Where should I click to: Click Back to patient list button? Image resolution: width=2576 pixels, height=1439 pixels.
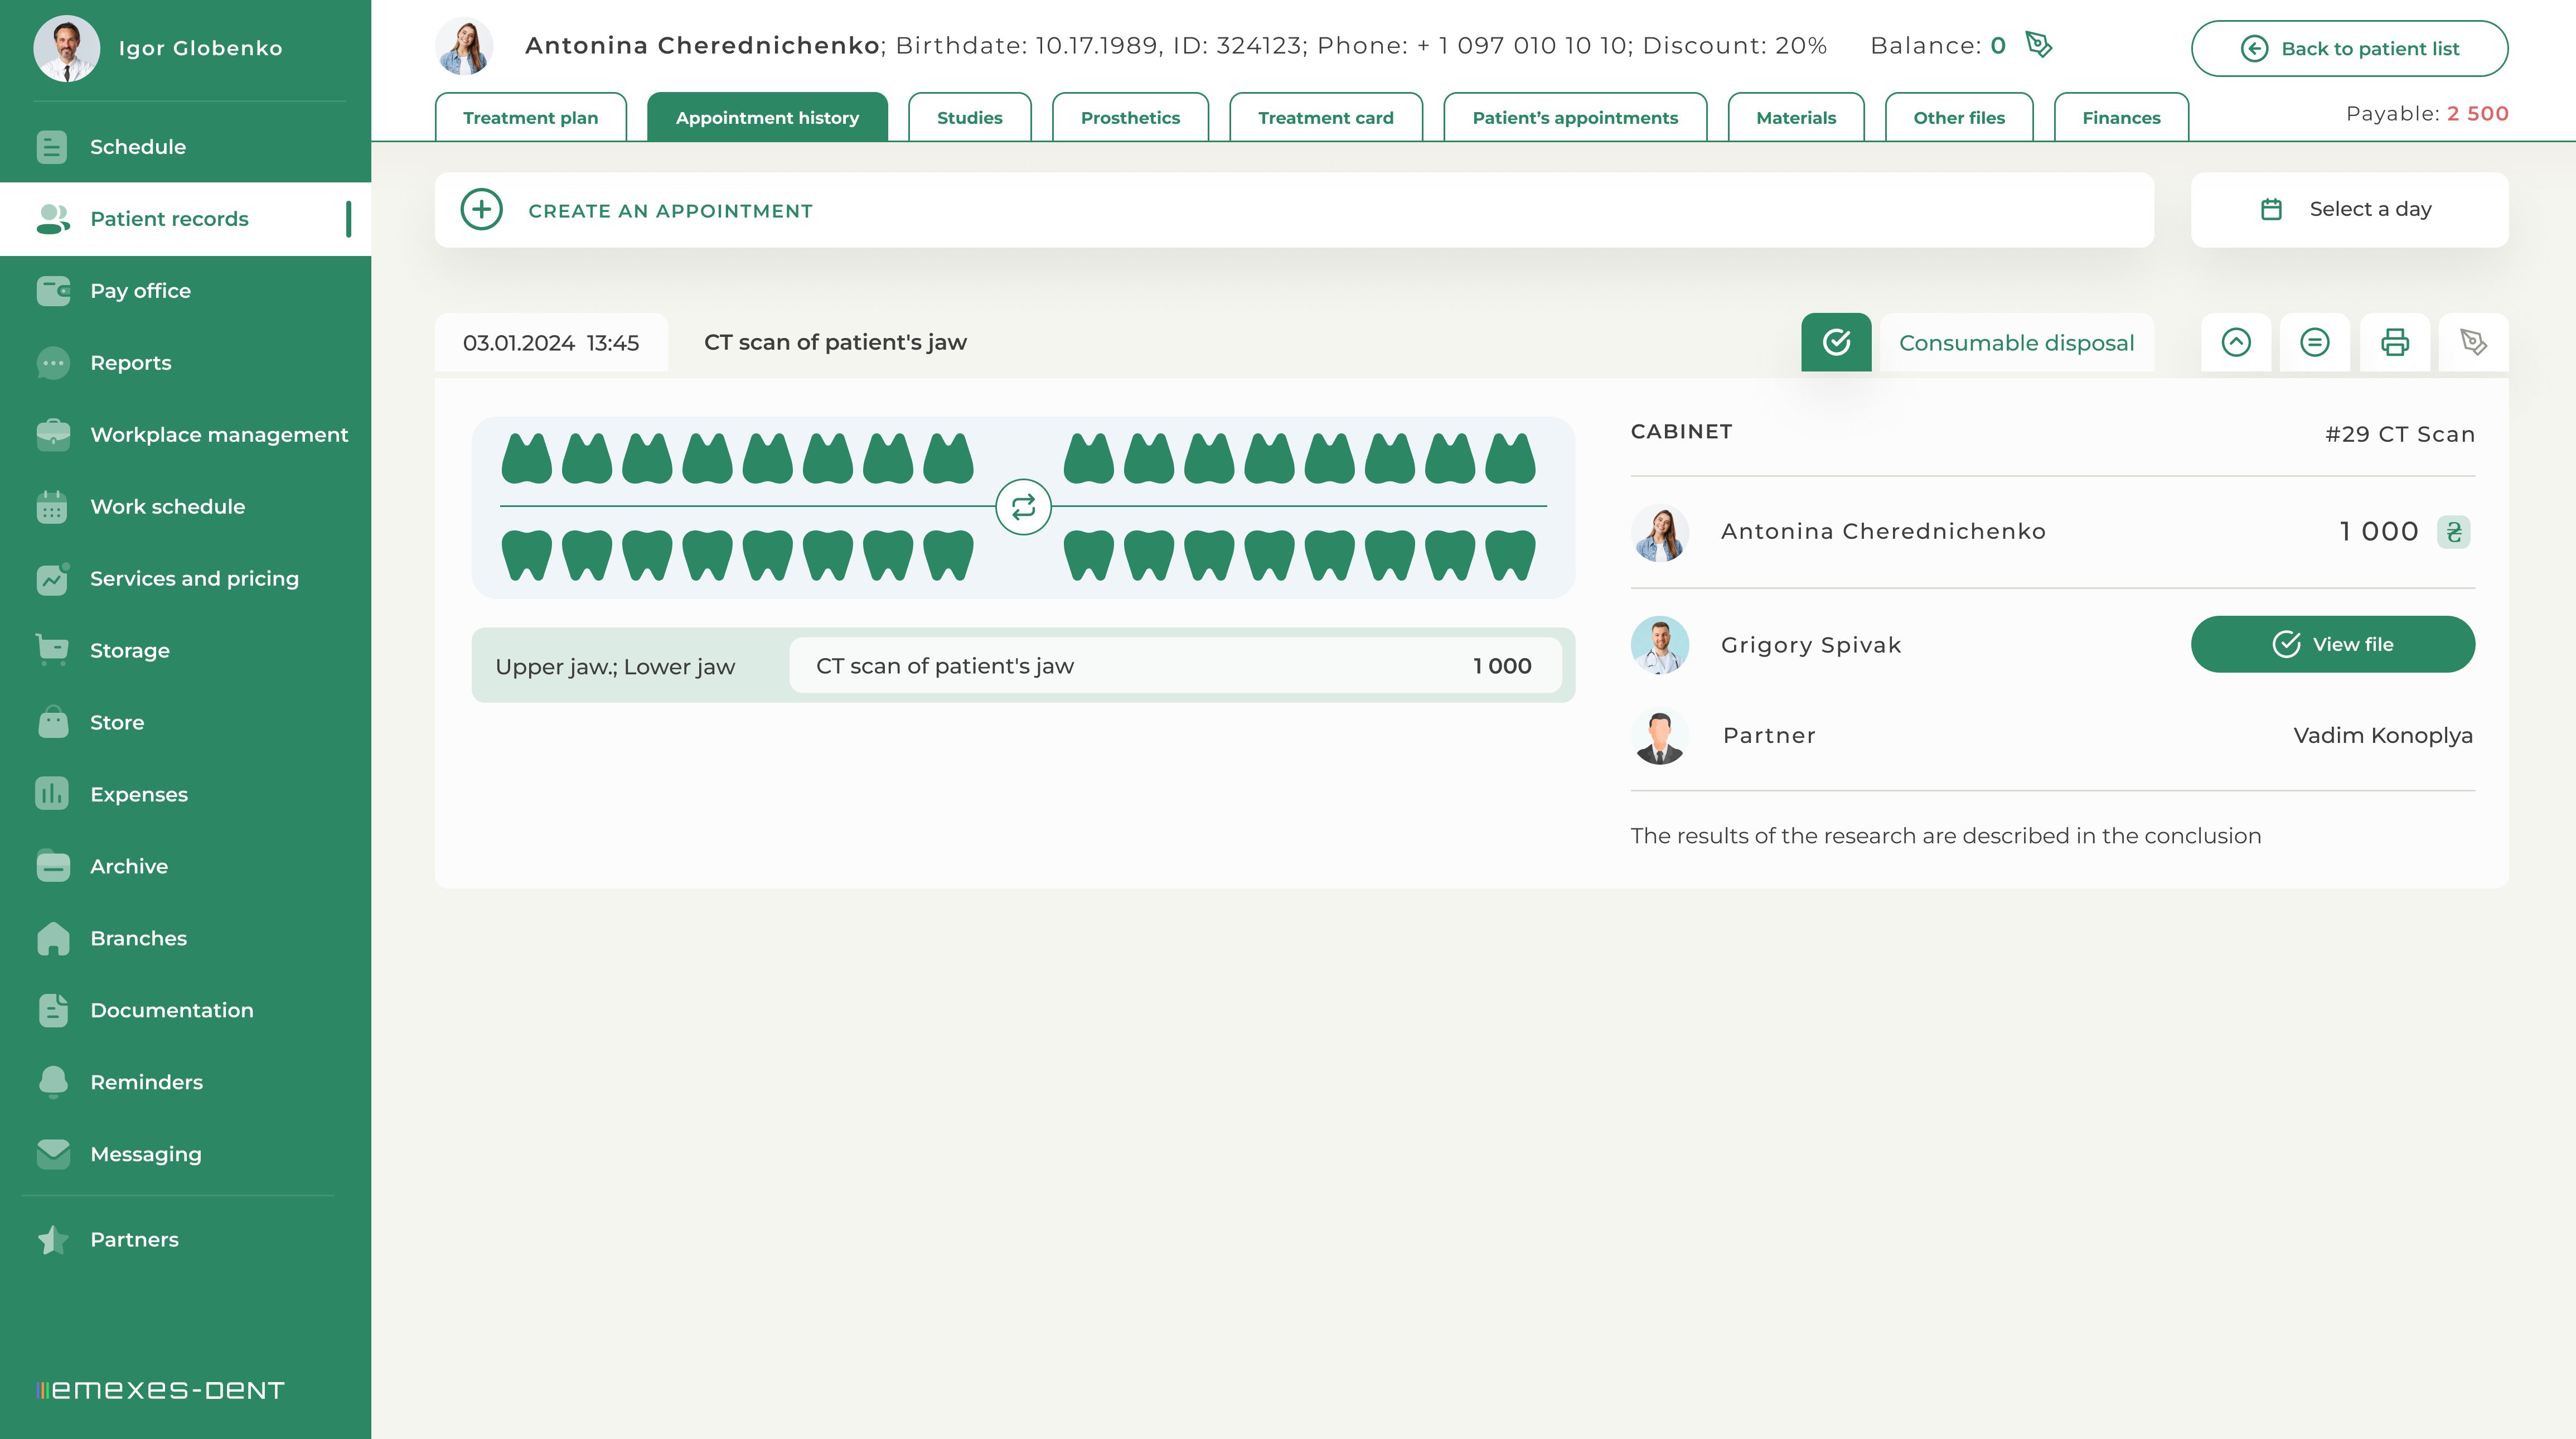[2349, 49]
